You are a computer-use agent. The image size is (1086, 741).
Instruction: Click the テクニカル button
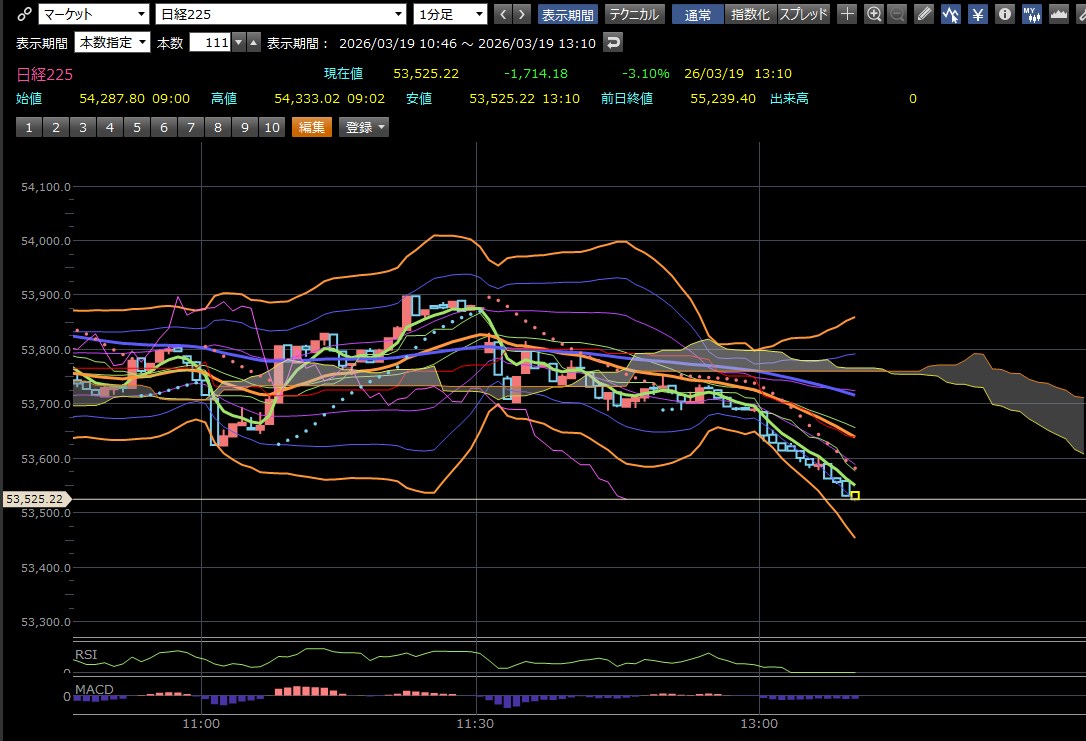[634, 14]
